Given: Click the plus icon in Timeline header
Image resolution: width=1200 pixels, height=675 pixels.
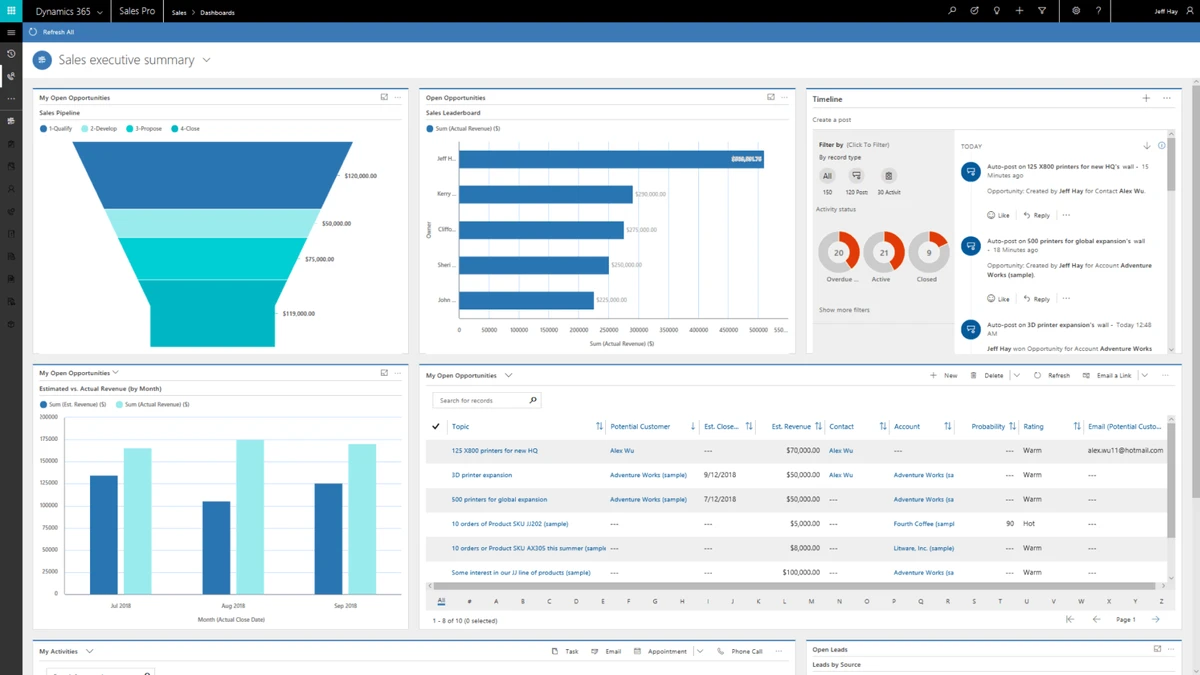Looking at the screenshot, I should point(1146,98).
